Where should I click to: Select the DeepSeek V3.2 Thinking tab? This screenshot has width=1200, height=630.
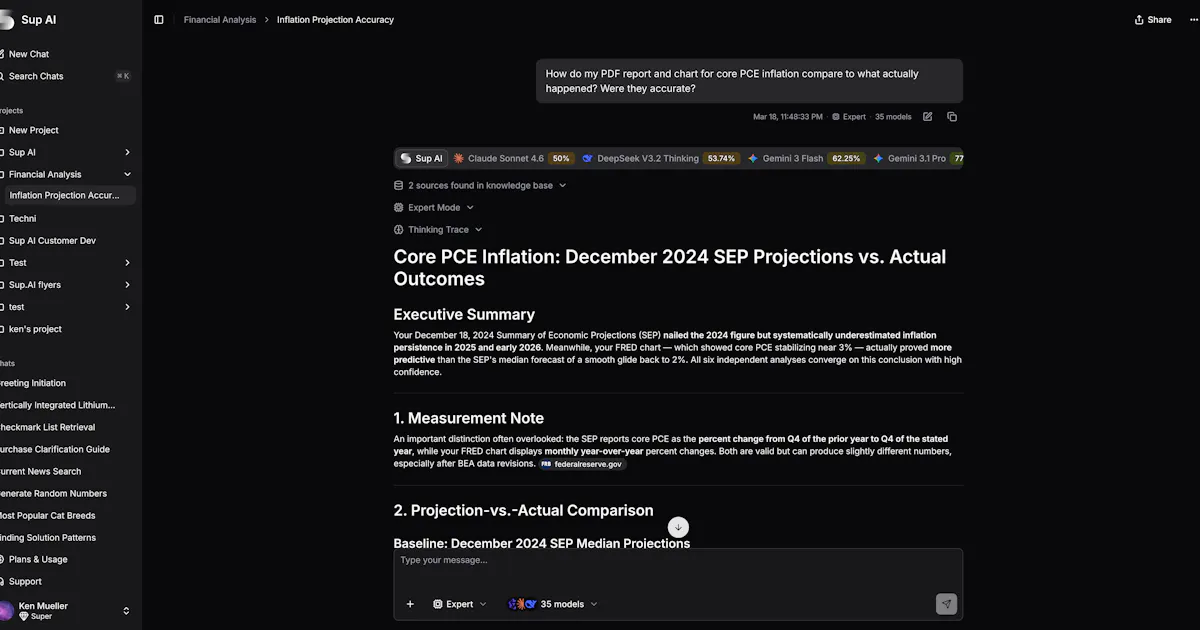click(660, 158)
